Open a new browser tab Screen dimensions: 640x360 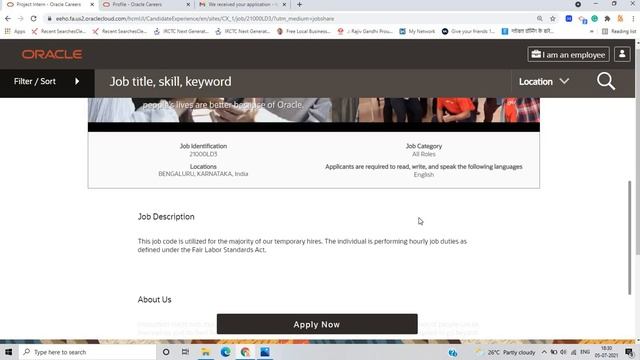[x=299, y=4]
